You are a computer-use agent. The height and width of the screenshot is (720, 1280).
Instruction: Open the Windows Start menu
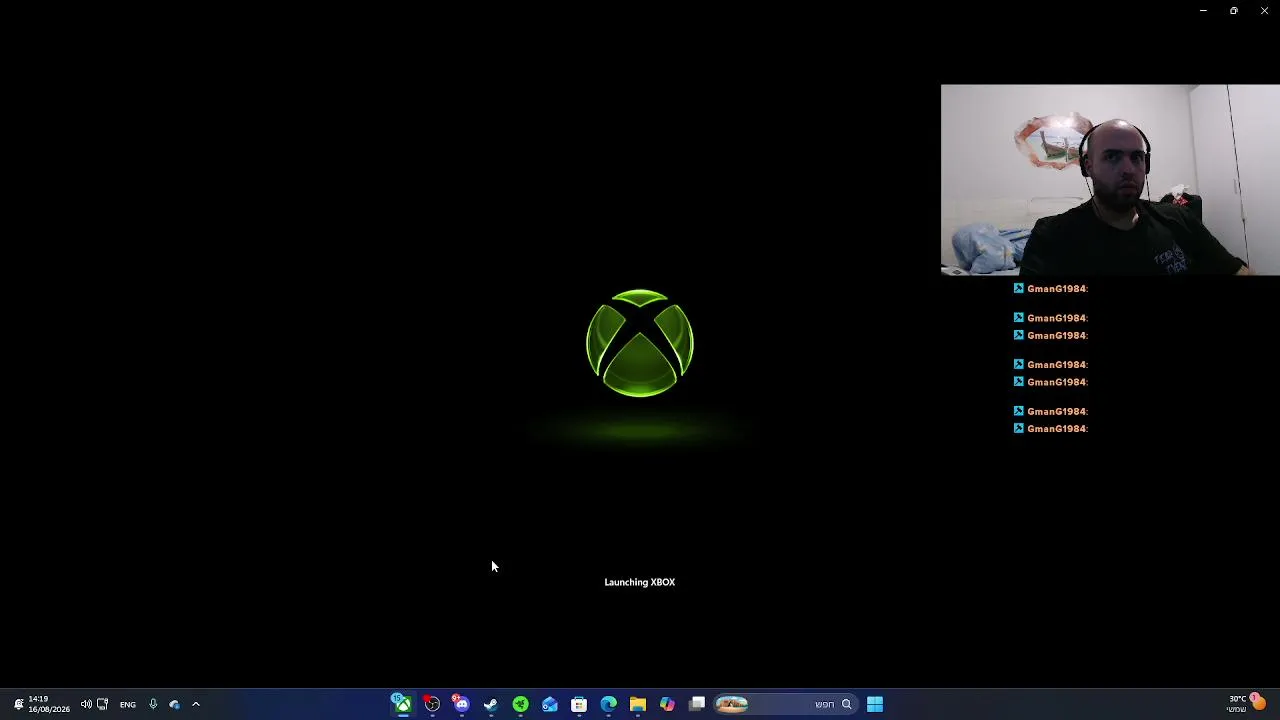click(875, 704)
